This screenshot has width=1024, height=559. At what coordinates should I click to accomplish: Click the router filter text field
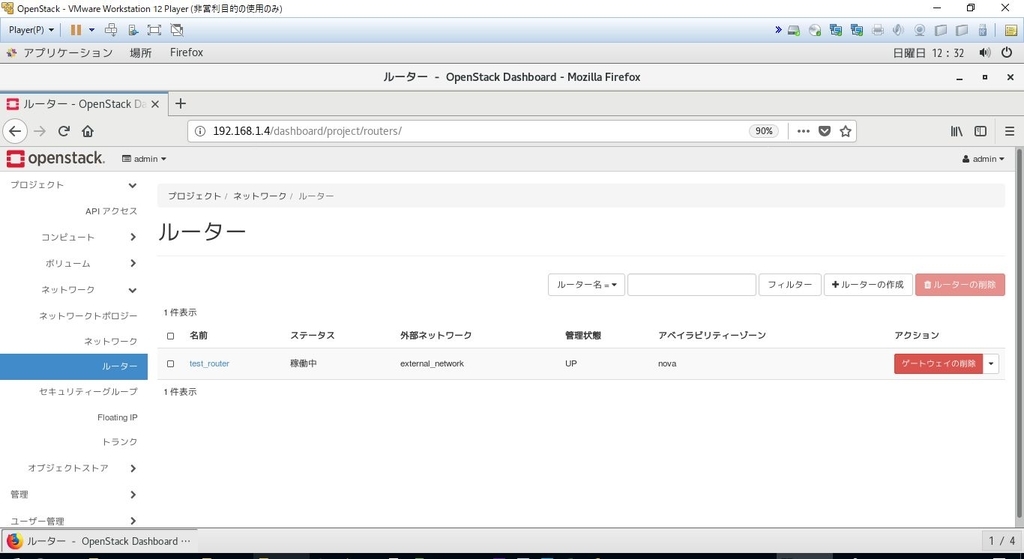pyautogui.click(x=692, y=285)
